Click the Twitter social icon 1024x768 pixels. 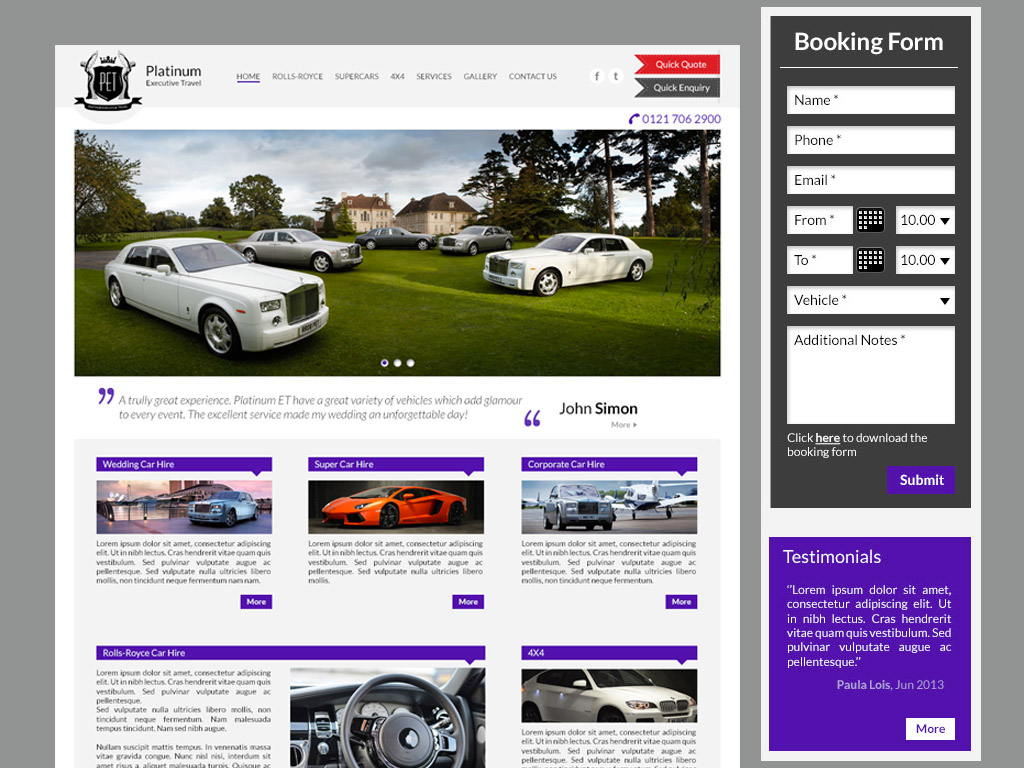click(x=616, y=76)
